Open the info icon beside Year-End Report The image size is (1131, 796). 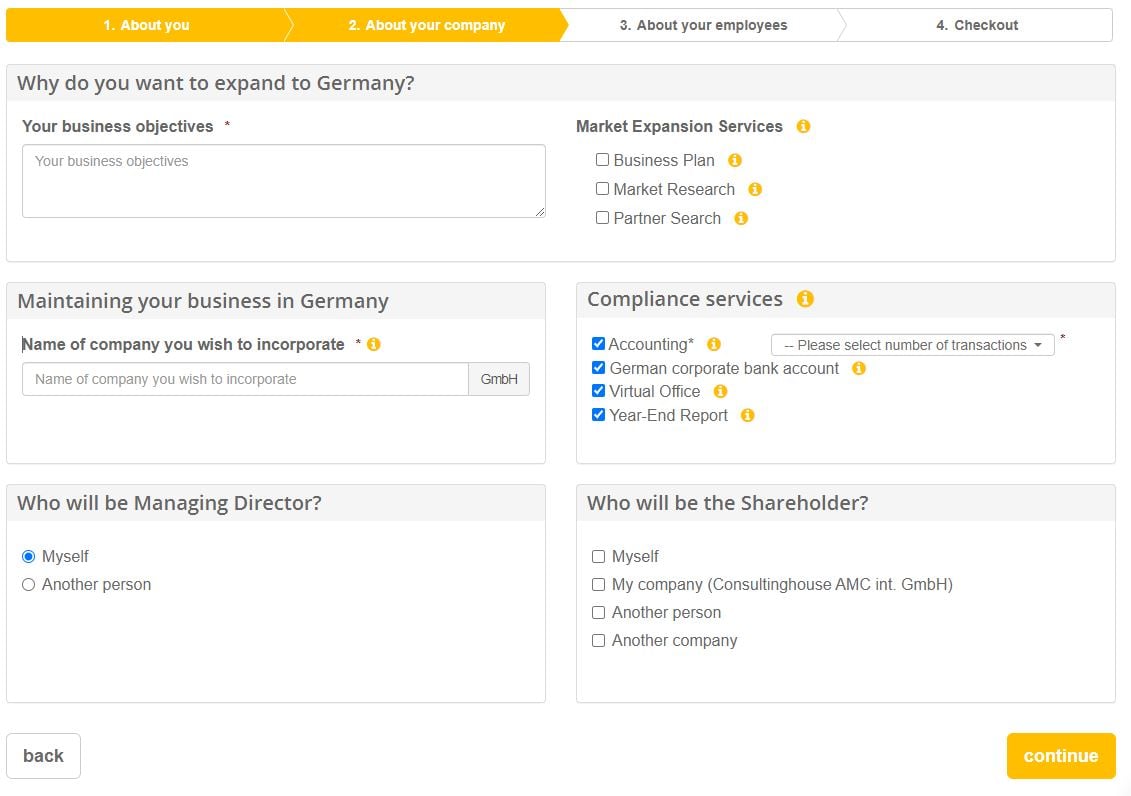coord(747,415)
